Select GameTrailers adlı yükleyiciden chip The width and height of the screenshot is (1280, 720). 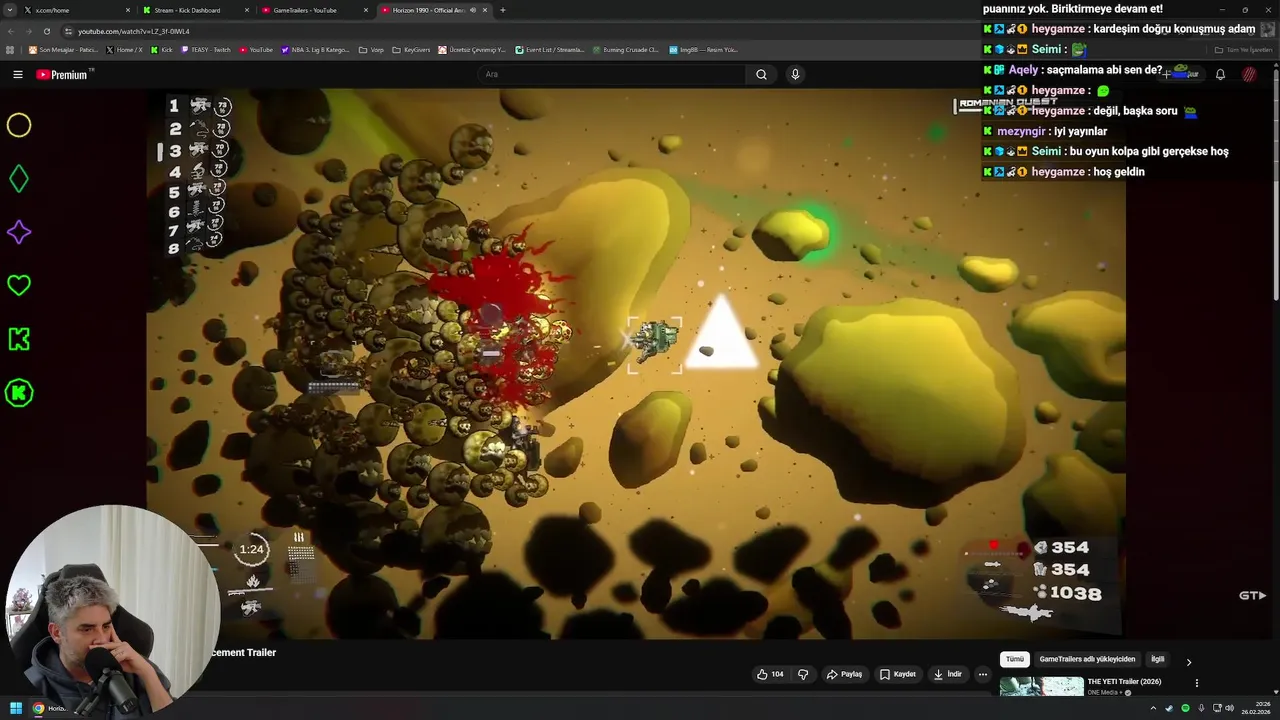[x=1087, y=660]
